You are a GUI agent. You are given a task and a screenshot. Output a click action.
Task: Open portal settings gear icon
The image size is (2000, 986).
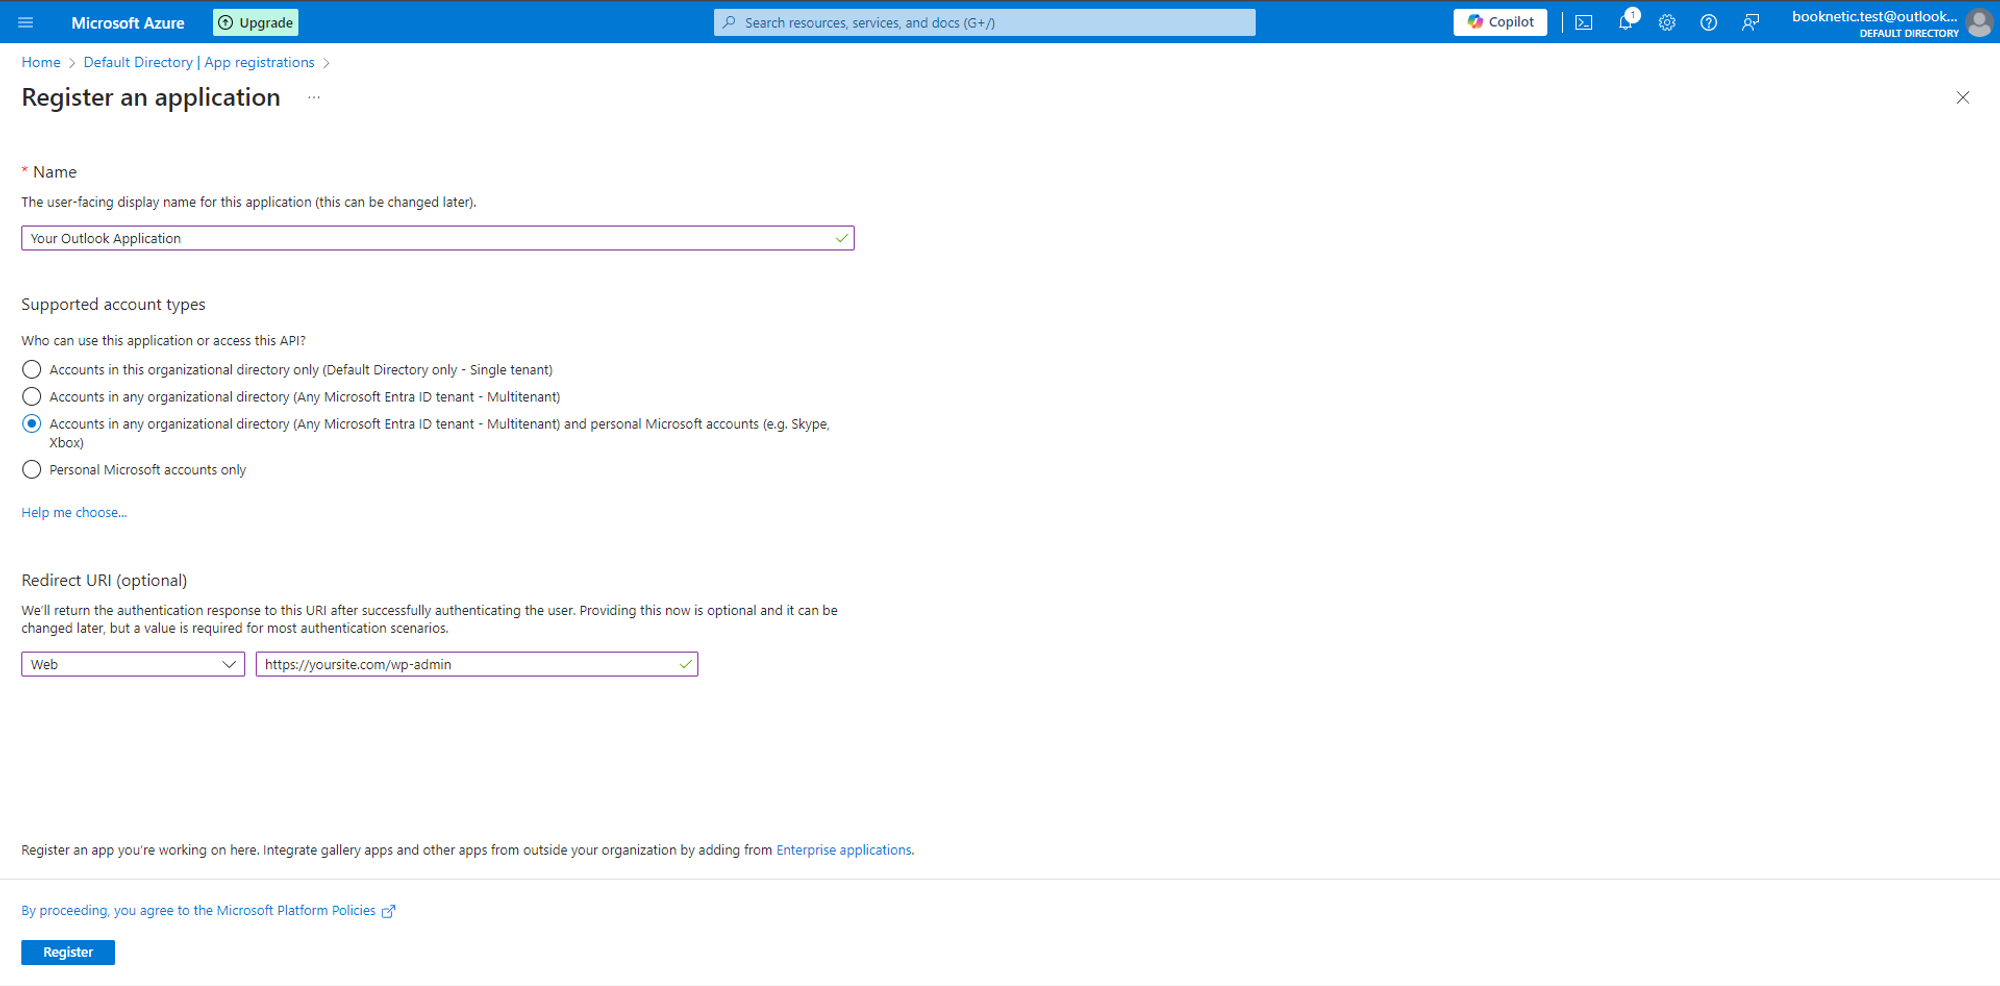pyautogui.click(x=1667, y=22)
